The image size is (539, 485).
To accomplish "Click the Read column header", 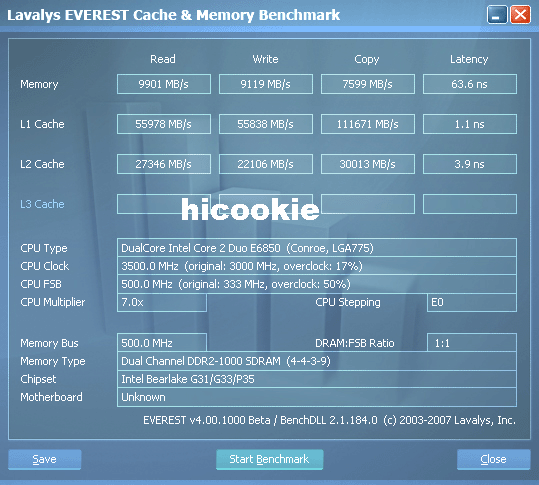I will [x=163, y=59].
